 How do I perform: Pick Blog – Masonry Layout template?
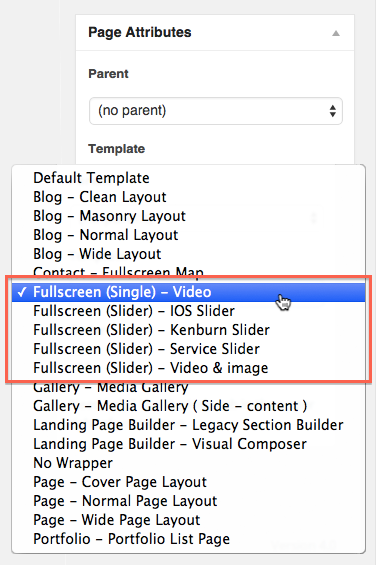click(189, 216)
